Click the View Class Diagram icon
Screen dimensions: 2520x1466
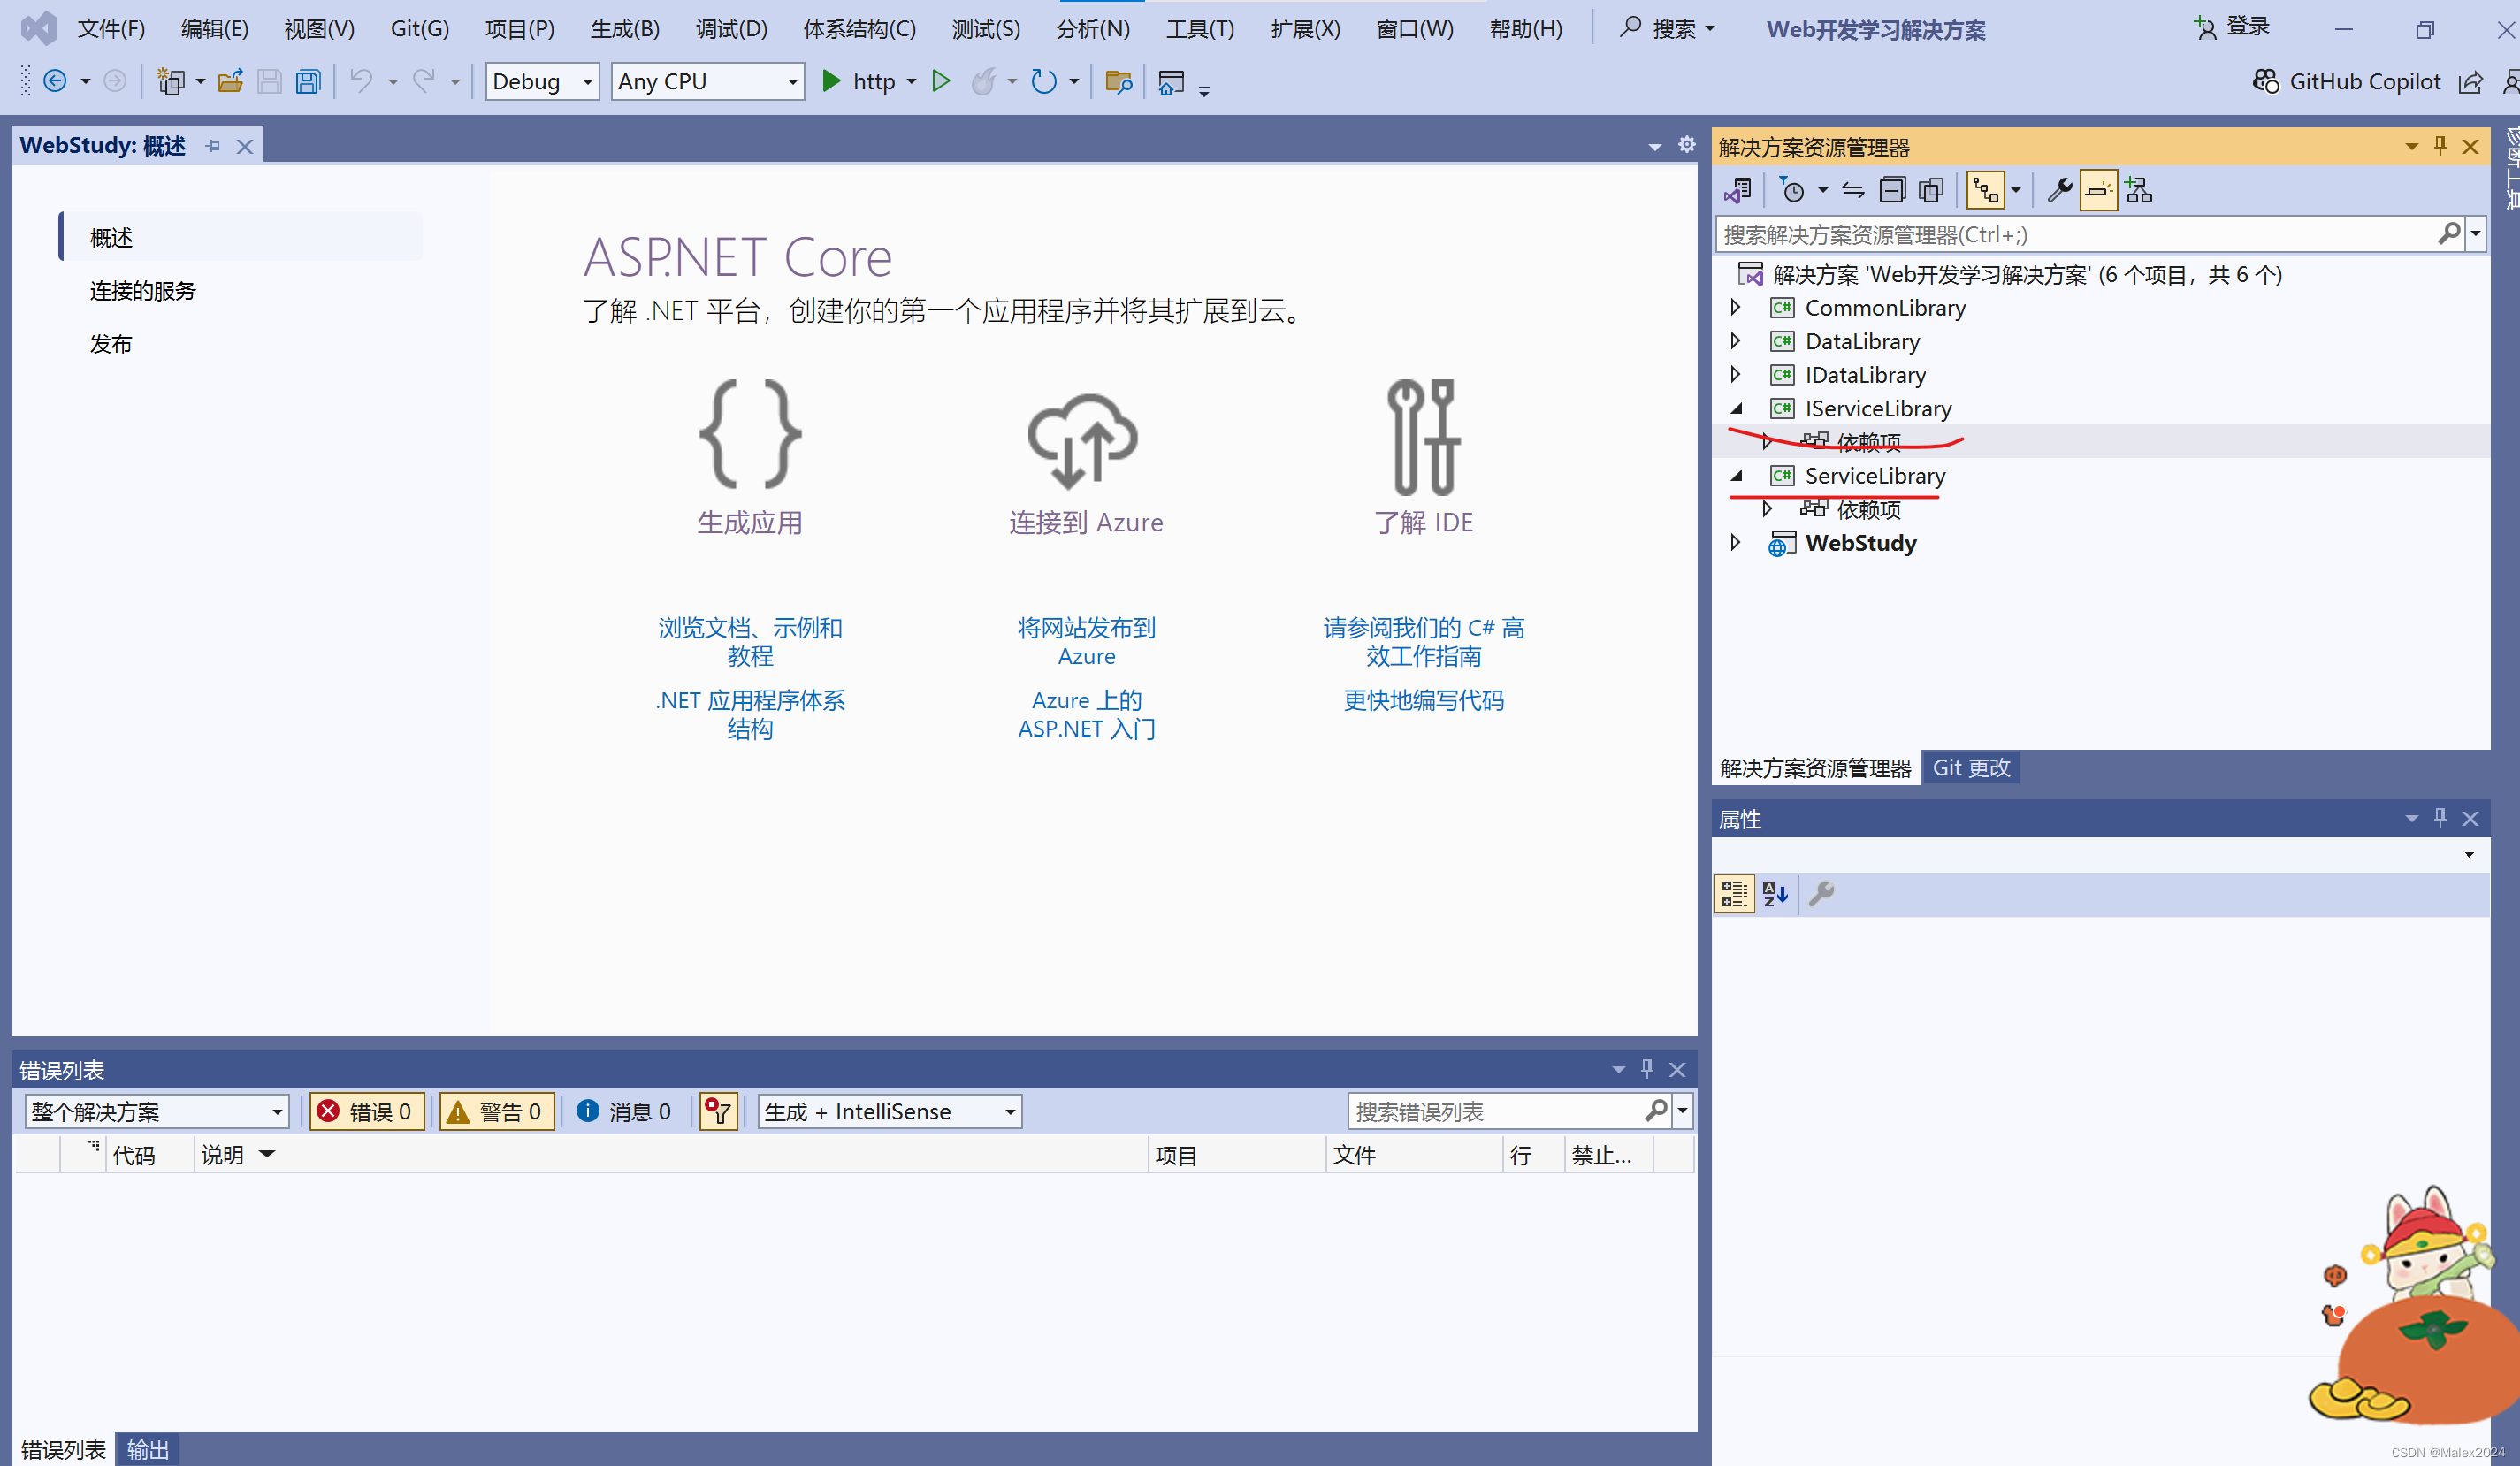tap(2139, 190)
